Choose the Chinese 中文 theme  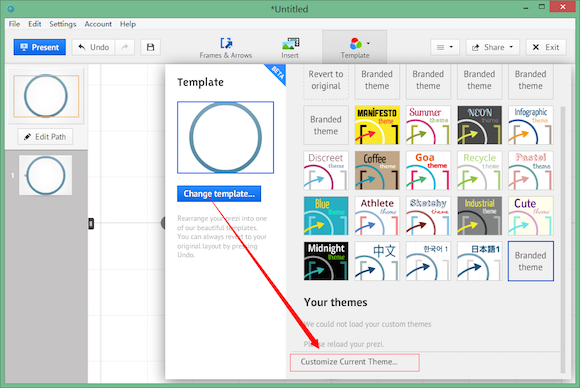pos(377,261)
